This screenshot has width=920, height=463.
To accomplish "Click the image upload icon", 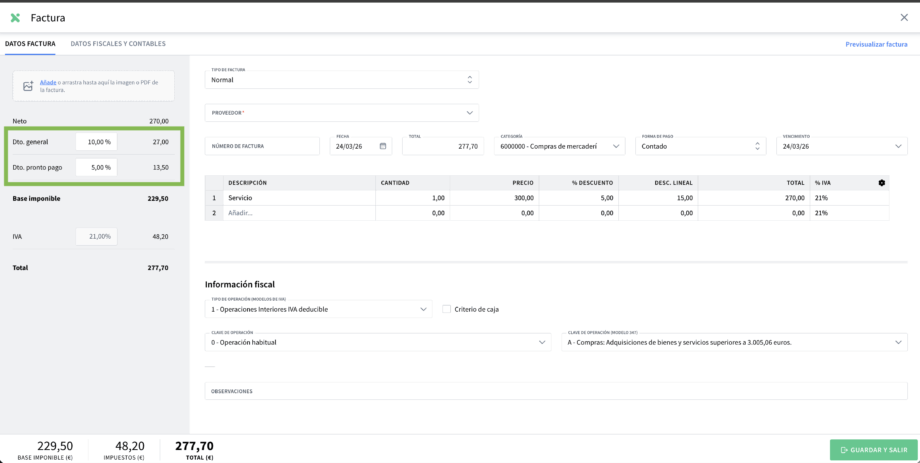I will (x=29, y=87).
